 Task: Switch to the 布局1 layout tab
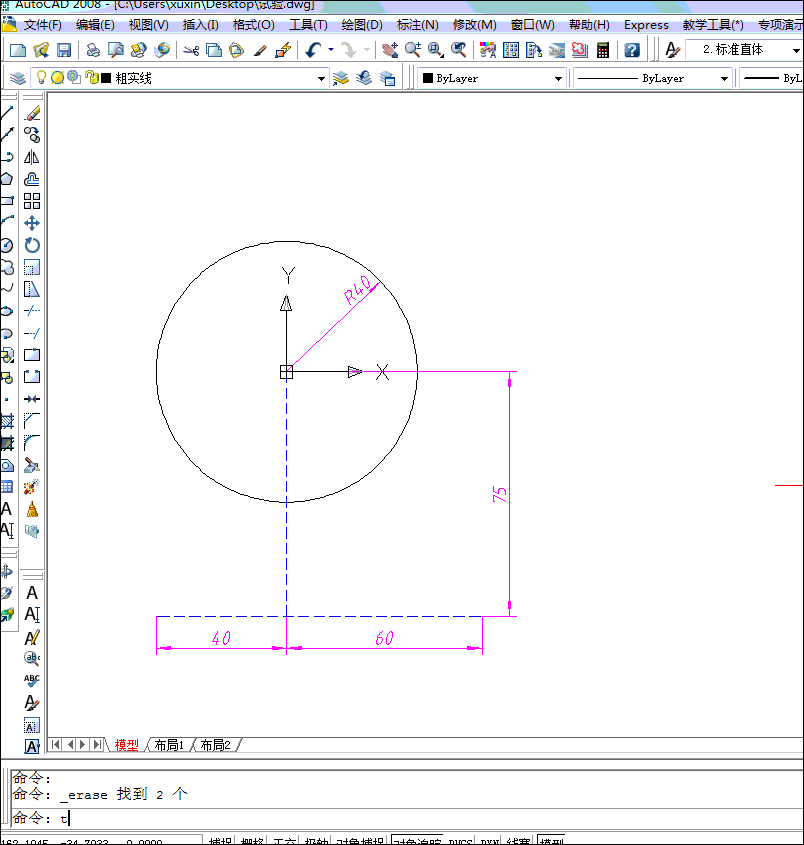[169, 745]
